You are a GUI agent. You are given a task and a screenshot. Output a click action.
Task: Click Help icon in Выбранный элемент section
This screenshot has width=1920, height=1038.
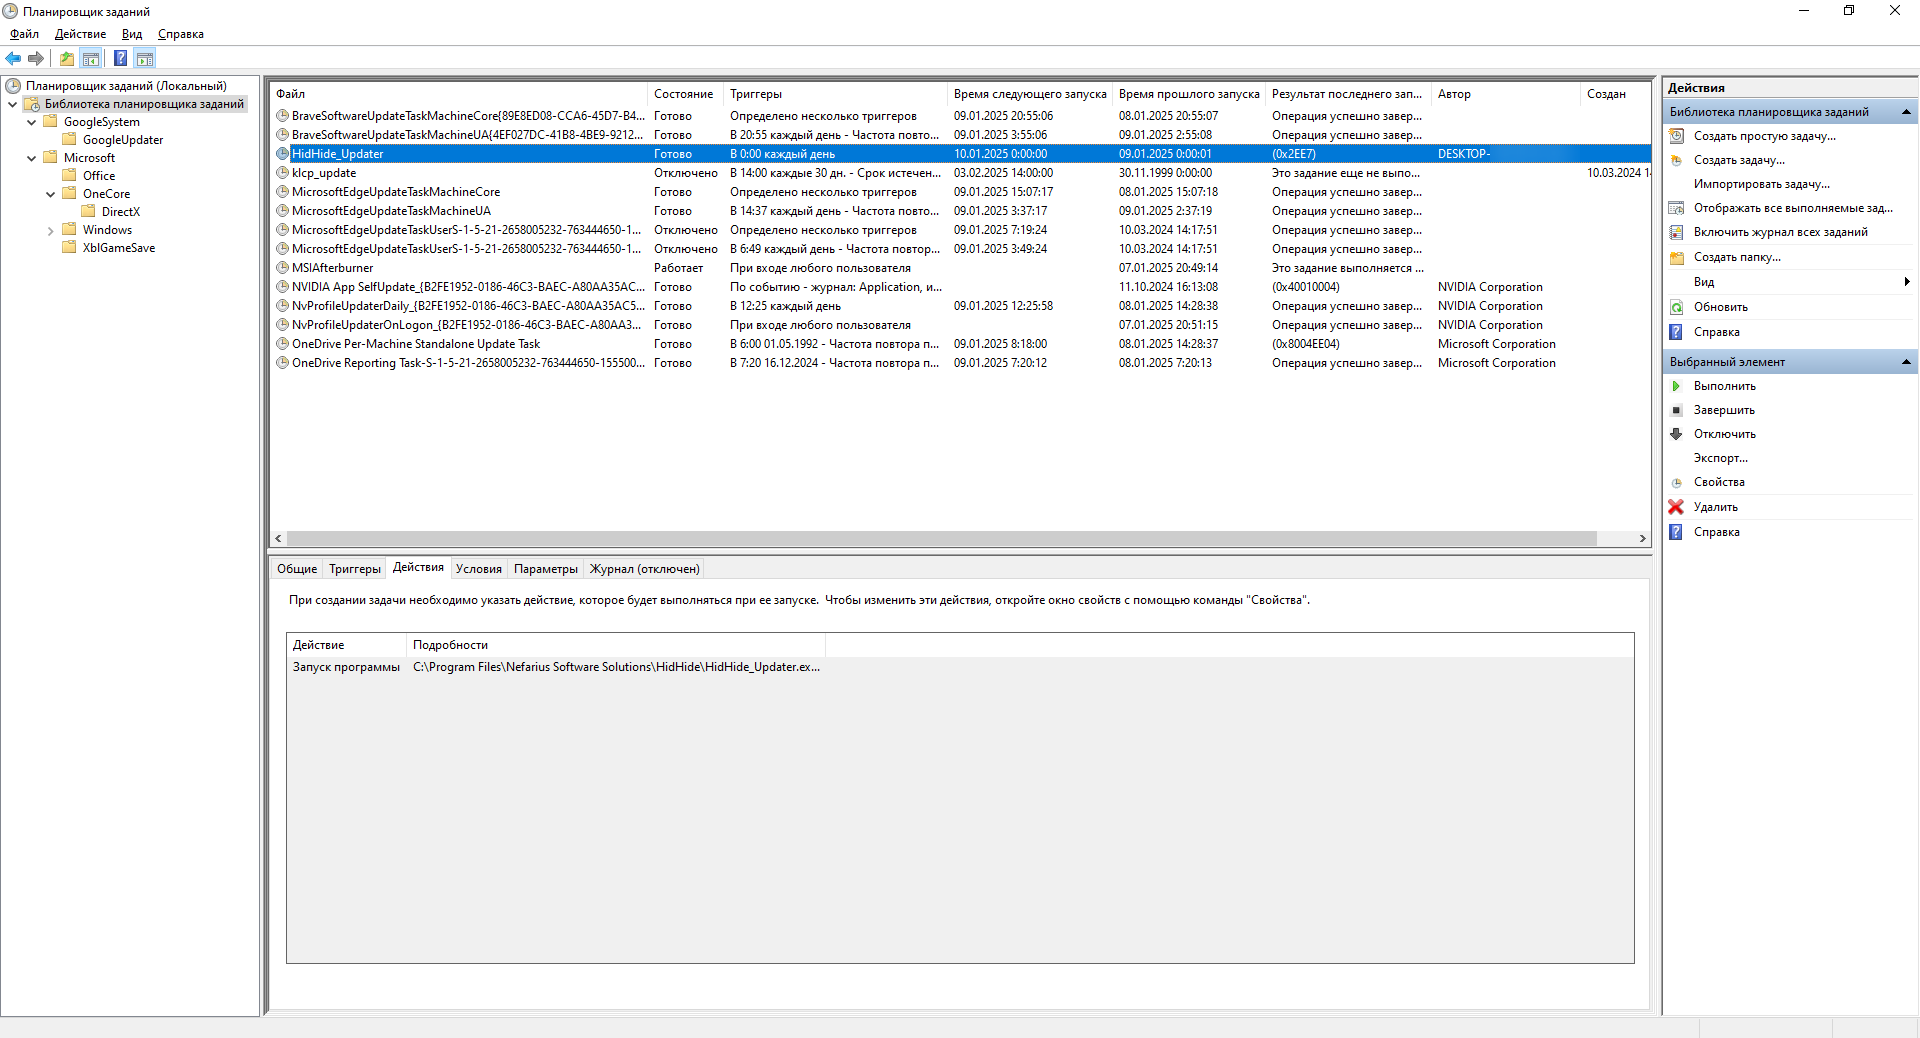pyautogui.click(x=1677, y=532)
